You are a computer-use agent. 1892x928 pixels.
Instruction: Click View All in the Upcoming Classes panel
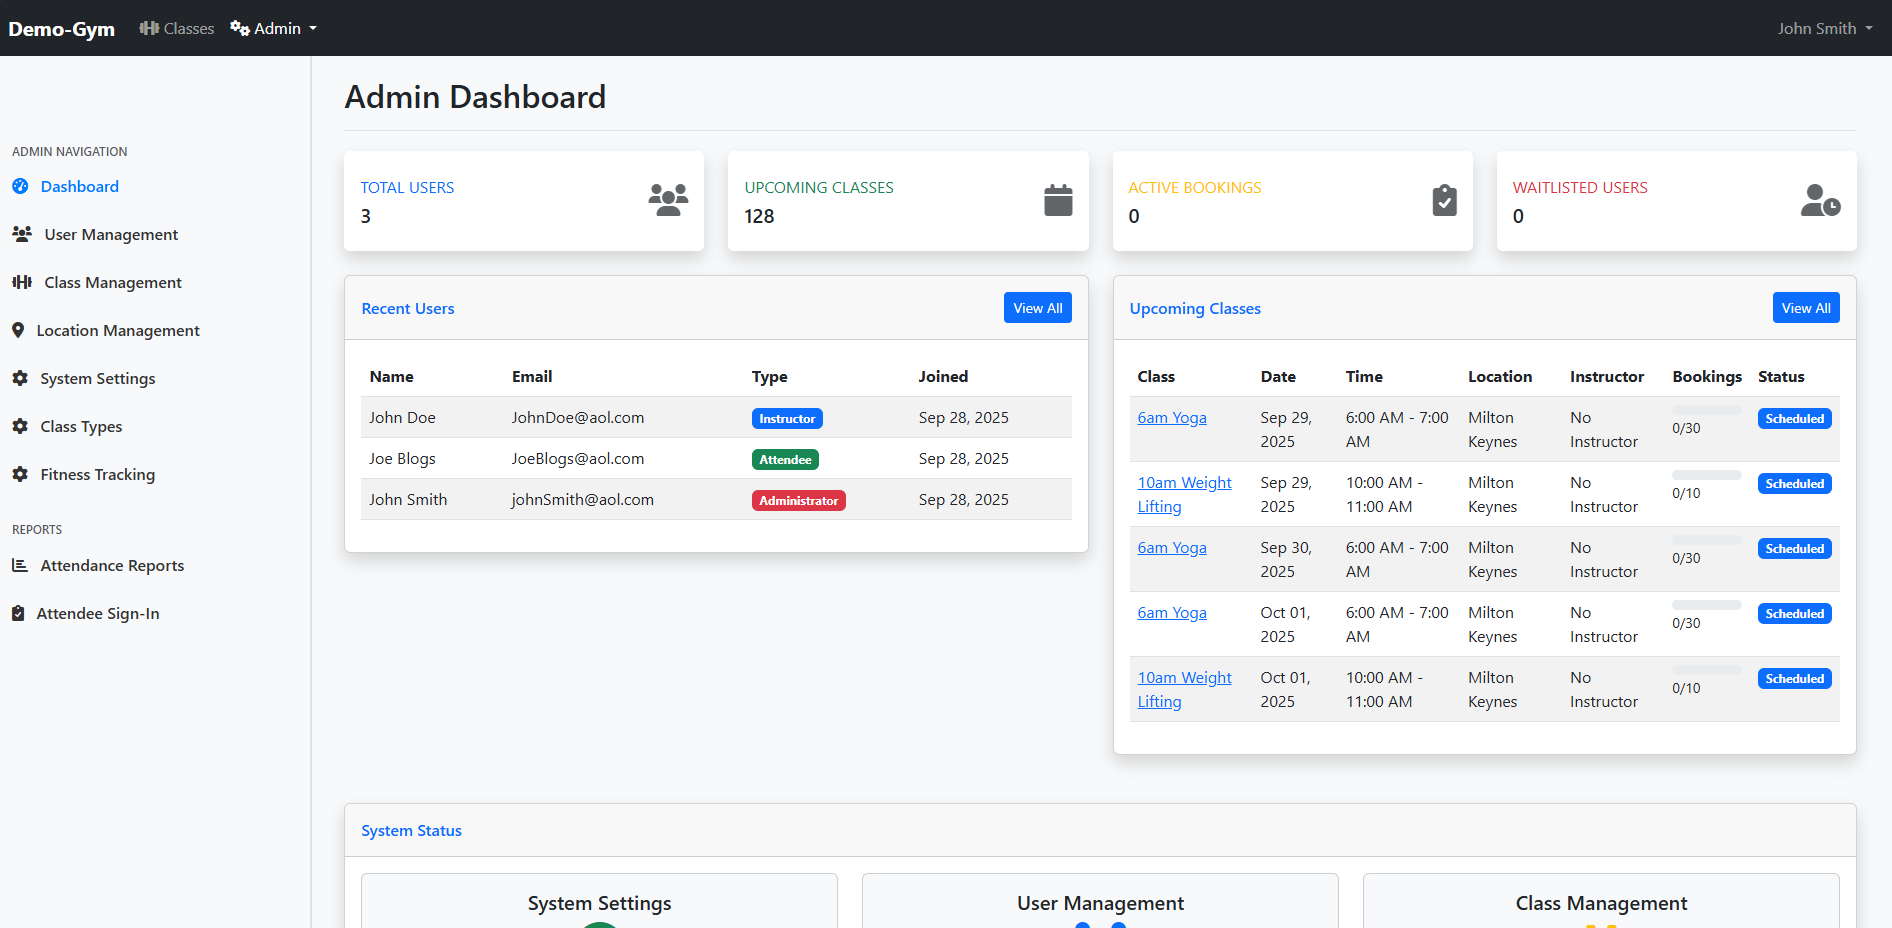1805,307
